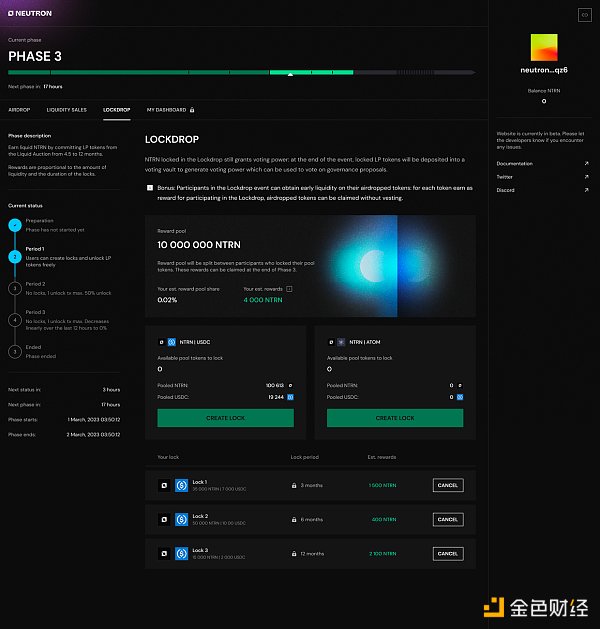Viewport: 600px width, 629px height.
Task: Switch to the Liquidity Sales tab
Action: (66, 109)
